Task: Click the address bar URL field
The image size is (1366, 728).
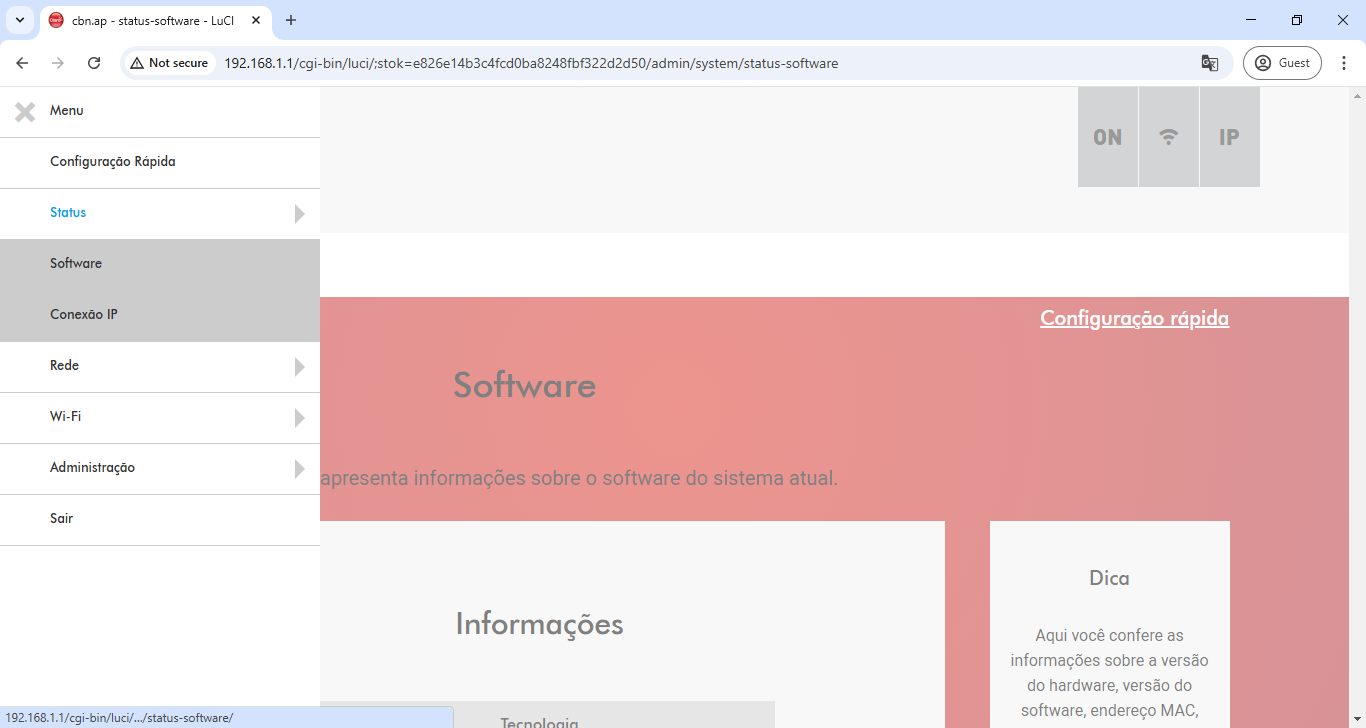Action: [x=600, y=63]
